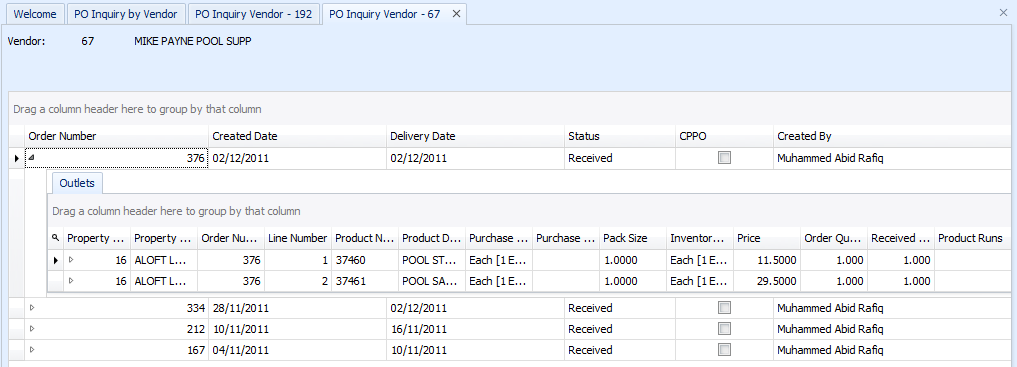
Task: Click POOL SA... product description cell
Action: coord(432,281)
